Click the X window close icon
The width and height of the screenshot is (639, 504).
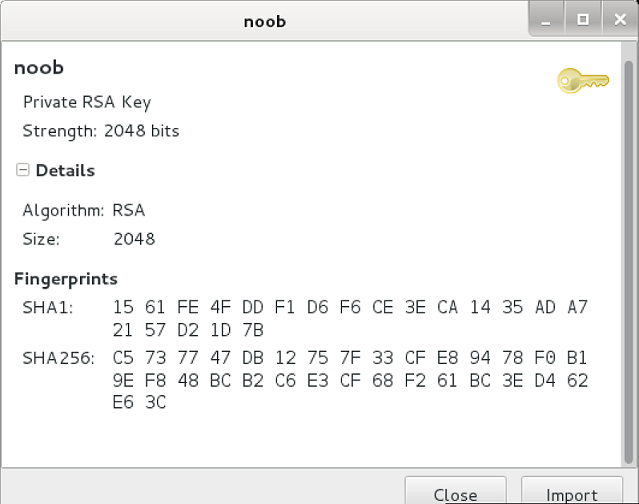(620, 20)
